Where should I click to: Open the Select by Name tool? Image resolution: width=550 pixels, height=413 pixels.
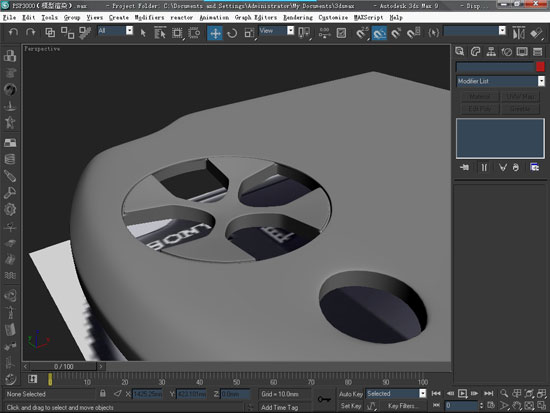(160, 33)
